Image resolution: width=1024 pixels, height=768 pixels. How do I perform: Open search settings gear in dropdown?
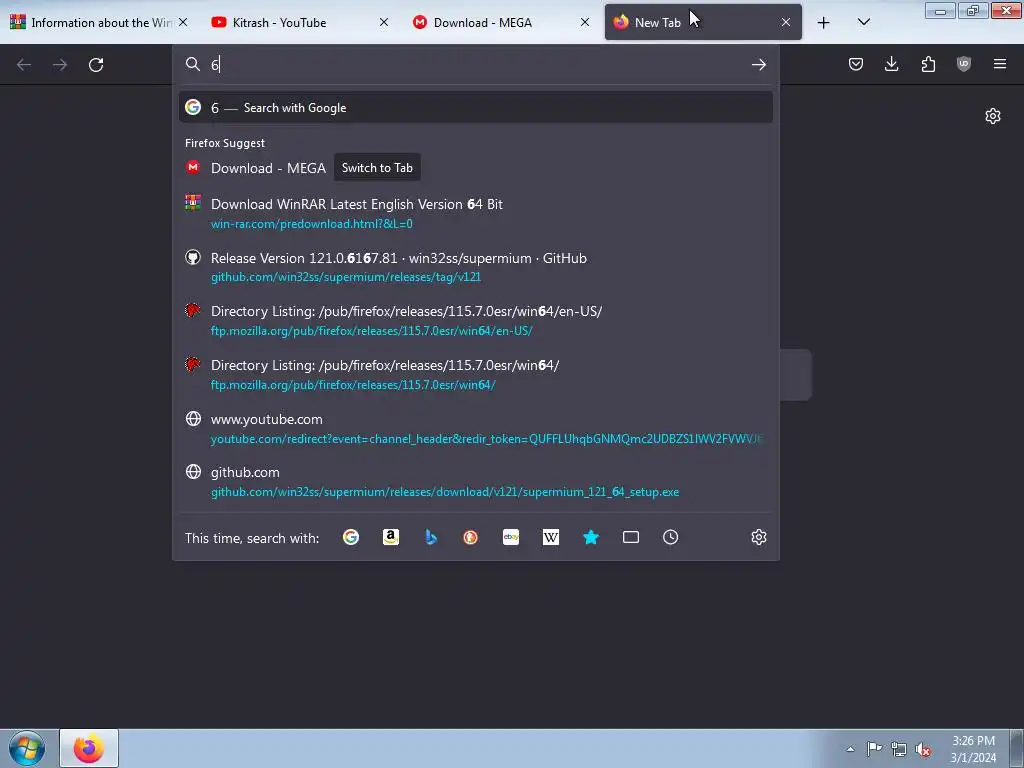coord(758,537)
